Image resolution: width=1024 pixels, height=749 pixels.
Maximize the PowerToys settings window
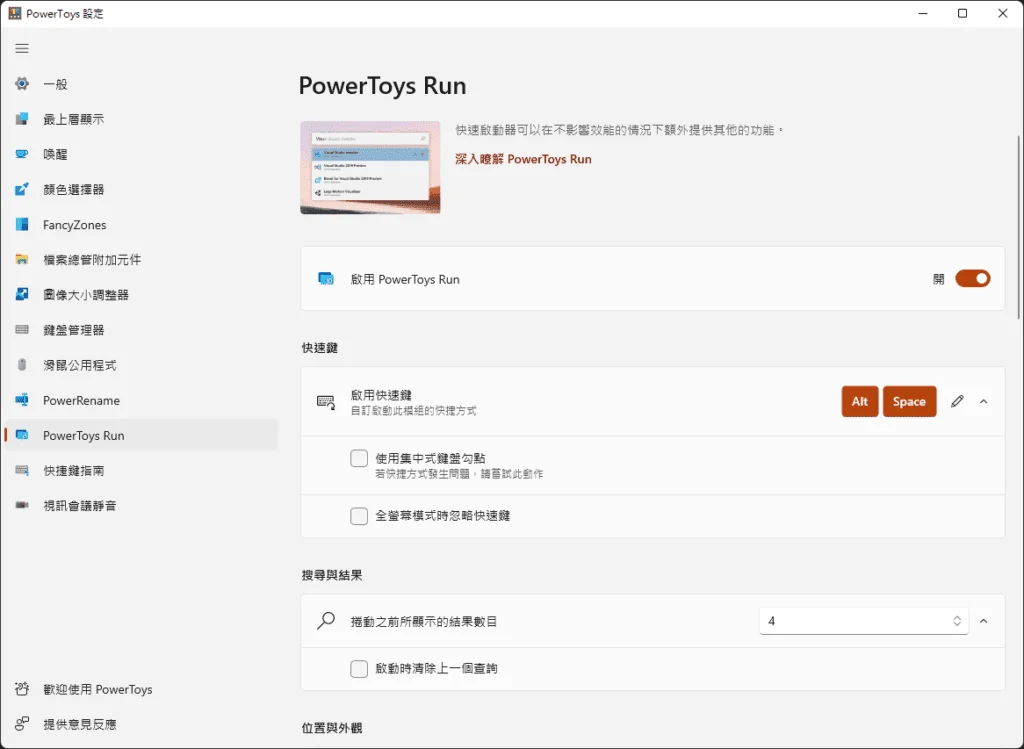click(962, 14)
